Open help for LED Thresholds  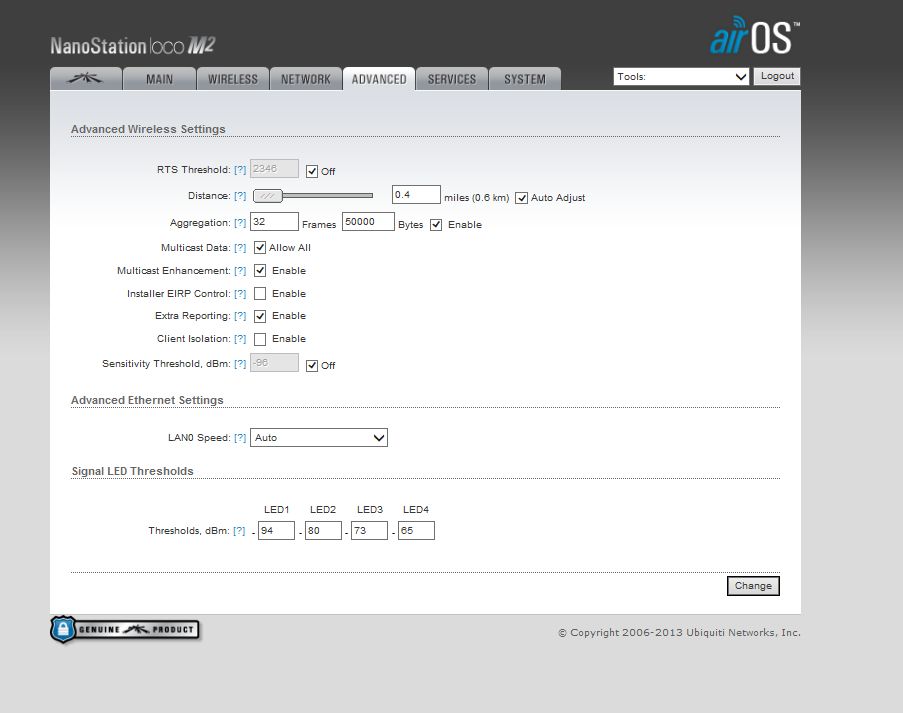(x=239, y=530)
